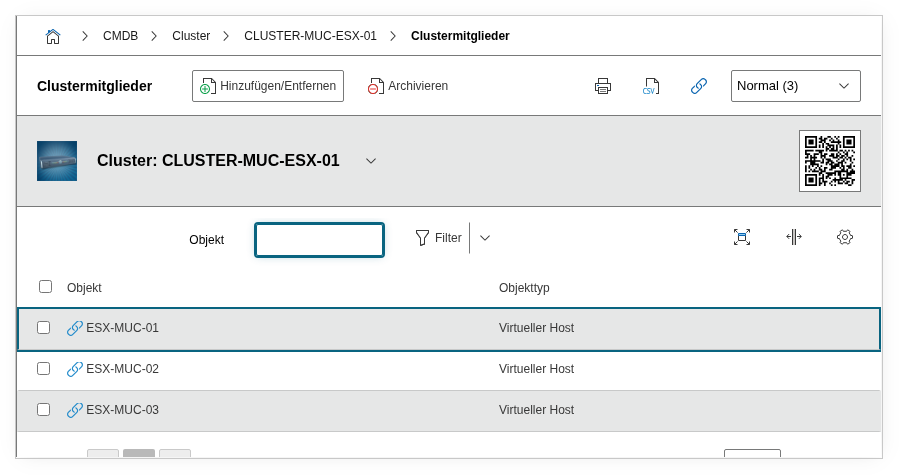Click the Hinzufügen/Entfernen button

tap(267, 86)
